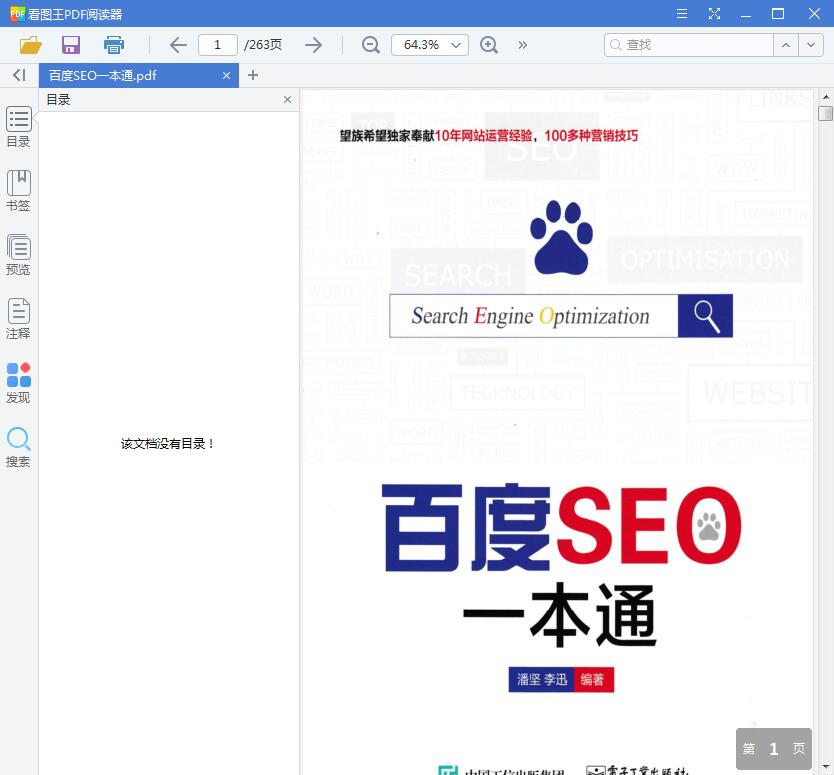
Task: Click the Search Engine Optimization text box
Action: point(534,316)
